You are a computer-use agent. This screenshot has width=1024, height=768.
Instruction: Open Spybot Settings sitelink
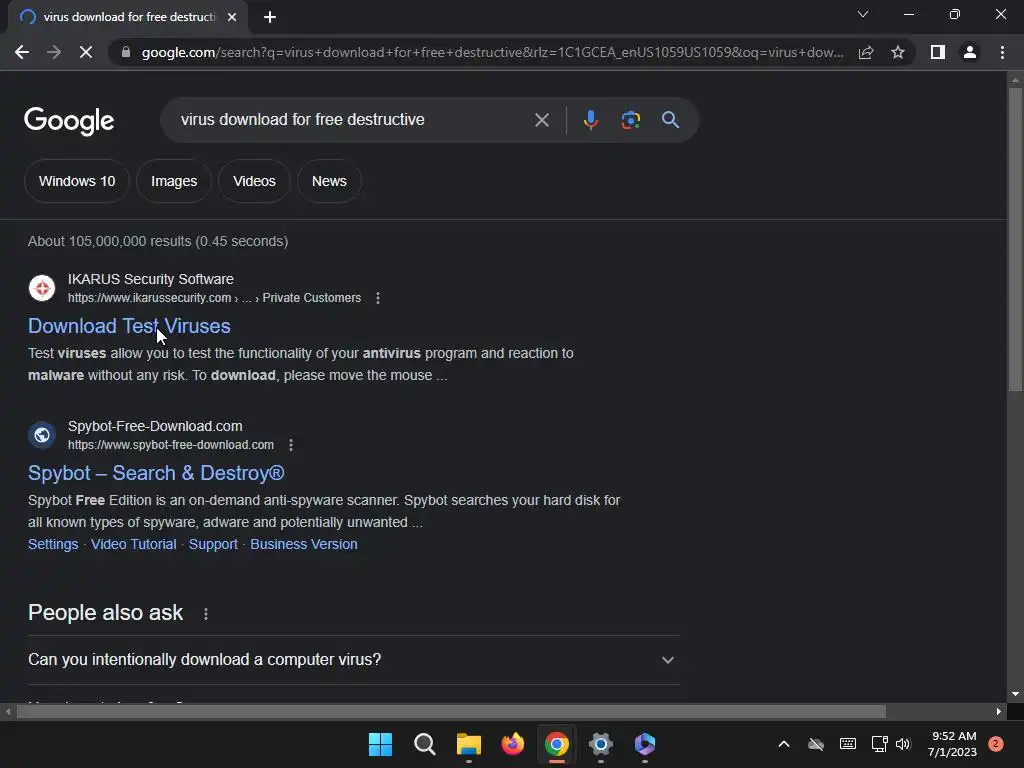(53, 544)
